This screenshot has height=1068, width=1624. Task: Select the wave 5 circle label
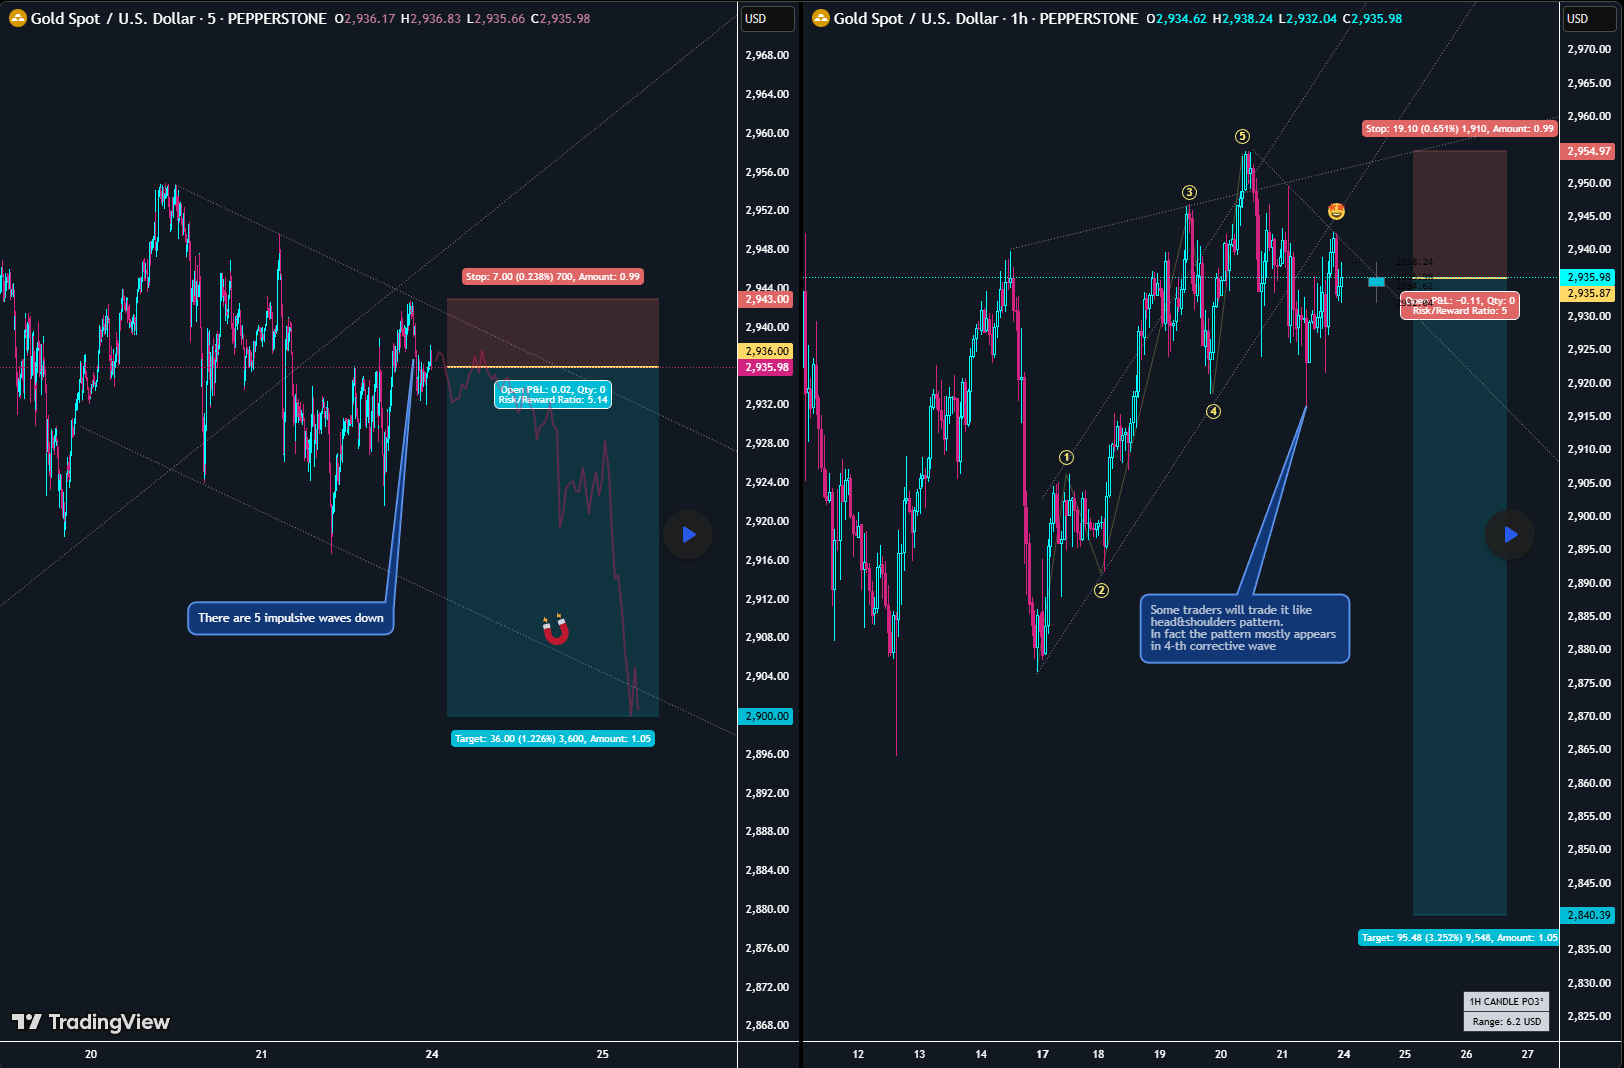[x=1242, y=136]
